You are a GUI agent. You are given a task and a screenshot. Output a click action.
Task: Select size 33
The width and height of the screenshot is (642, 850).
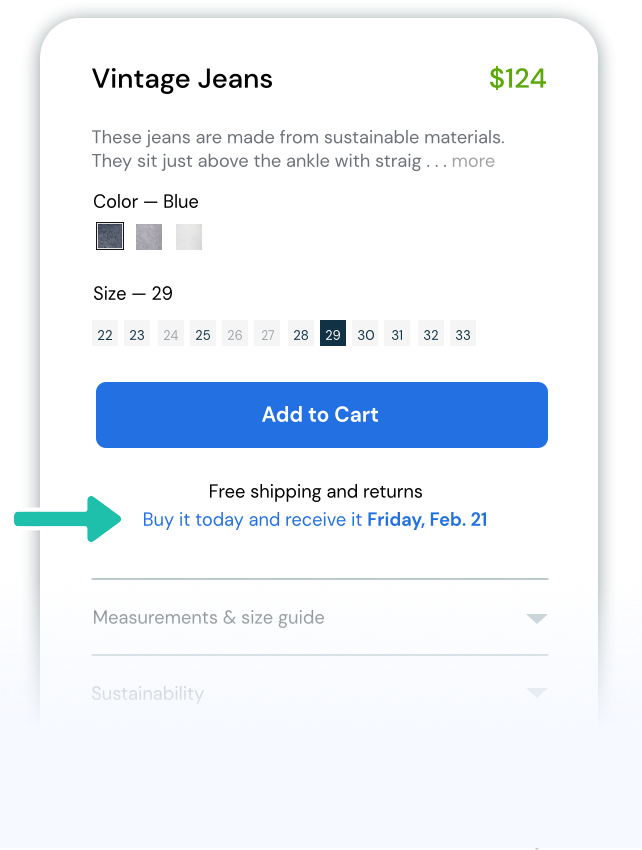[463, 334]
